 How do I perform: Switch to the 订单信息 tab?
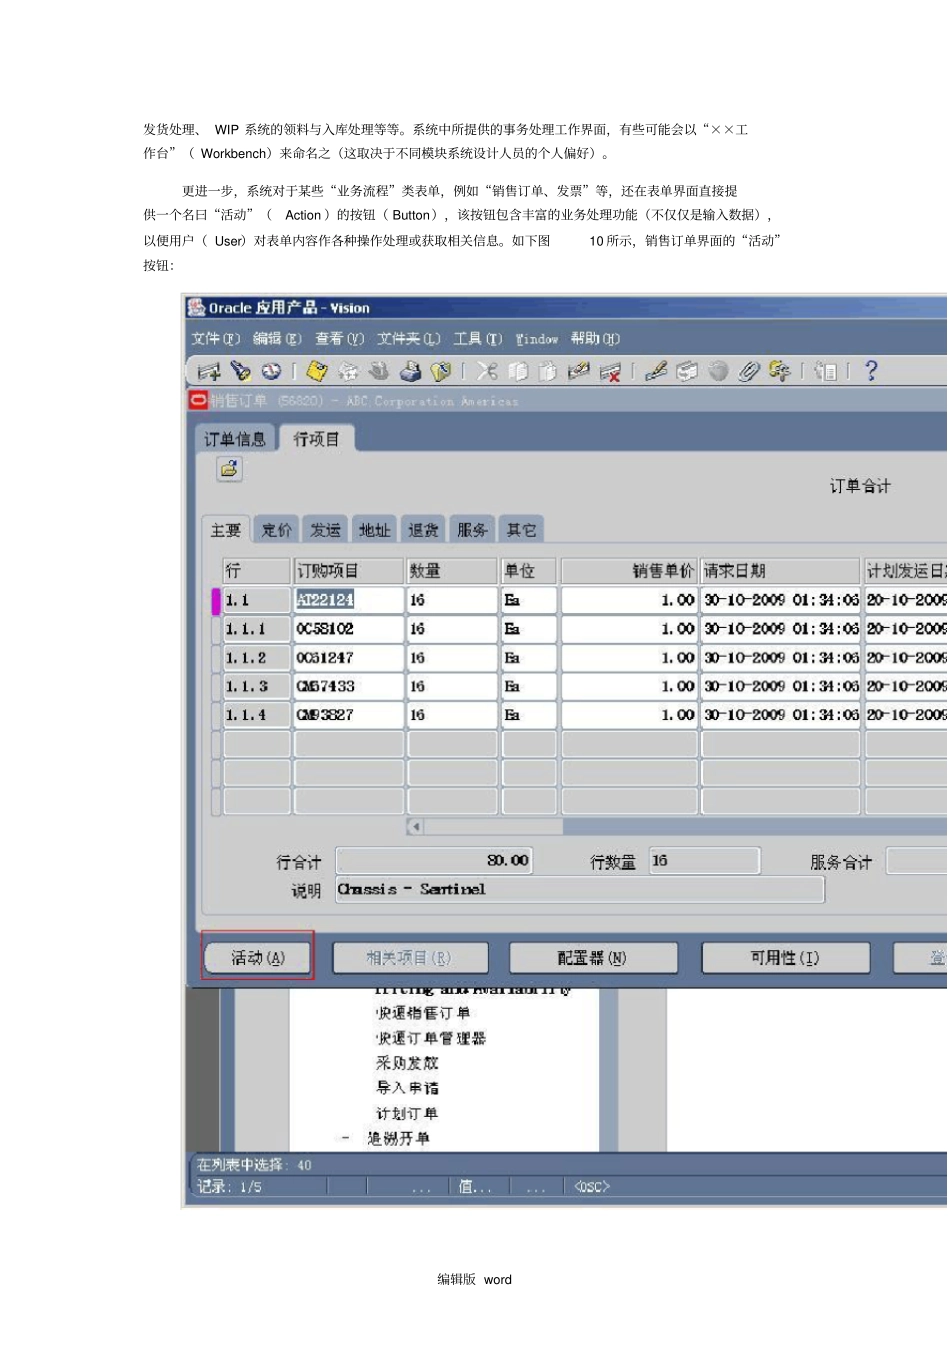tap(235, 439)
